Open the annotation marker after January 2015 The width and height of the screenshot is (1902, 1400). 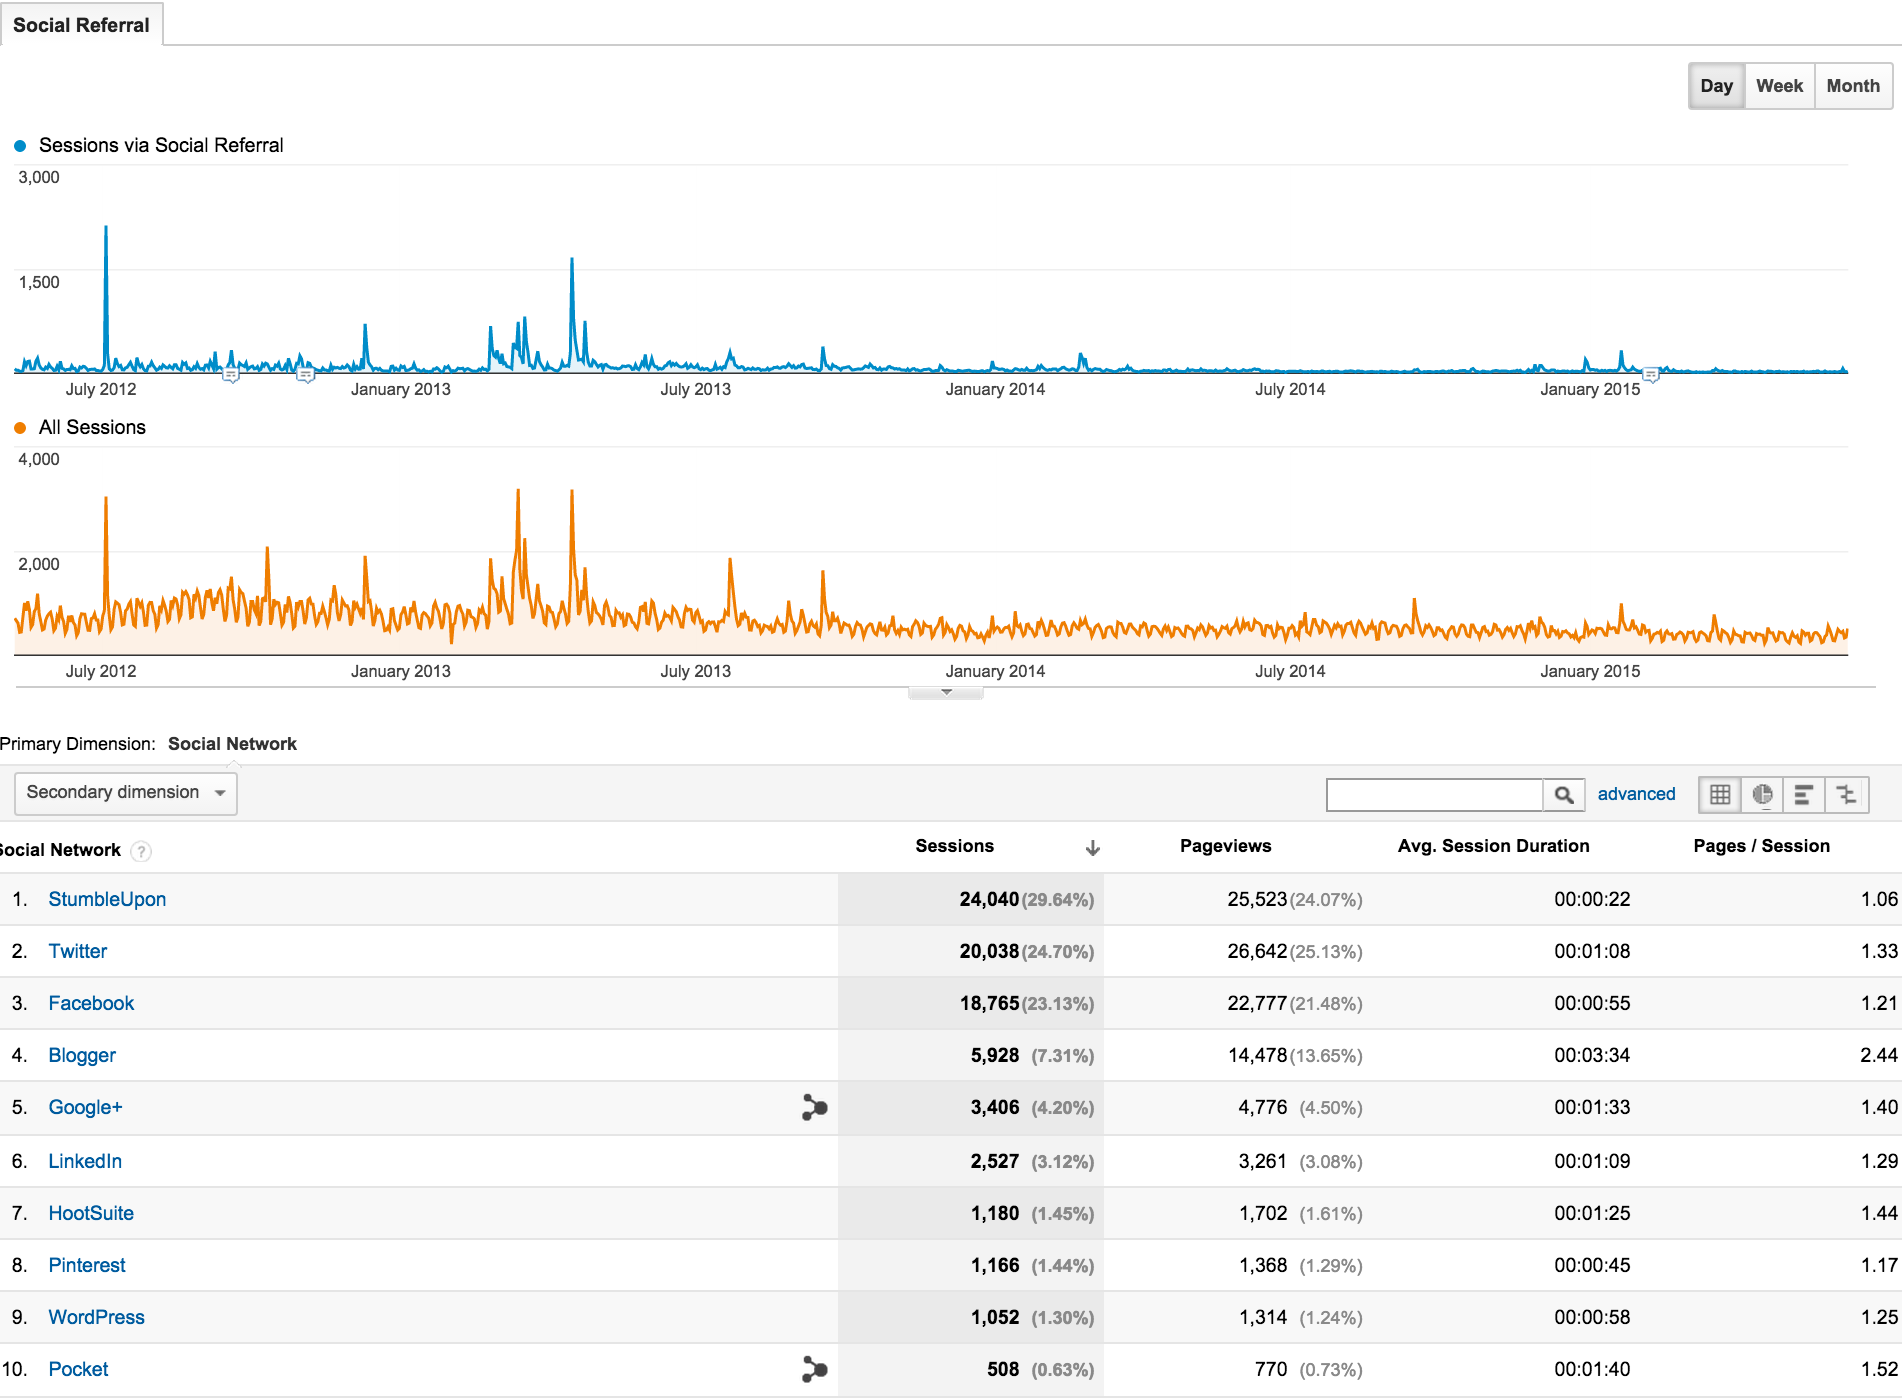pyautogui.click(x=1651, y=376)
